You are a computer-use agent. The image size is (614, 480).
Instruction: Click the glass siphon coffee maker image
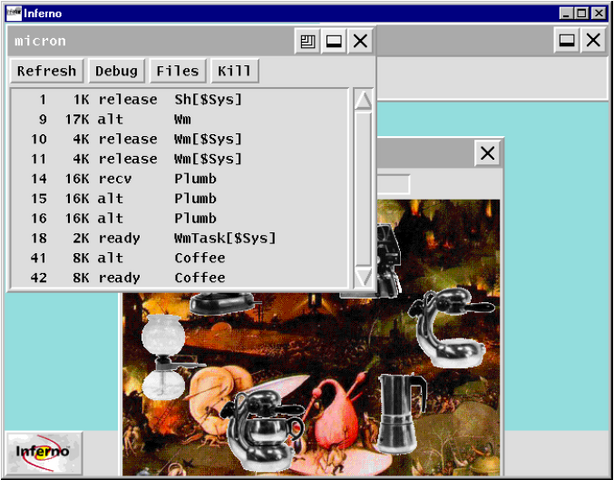164,356
